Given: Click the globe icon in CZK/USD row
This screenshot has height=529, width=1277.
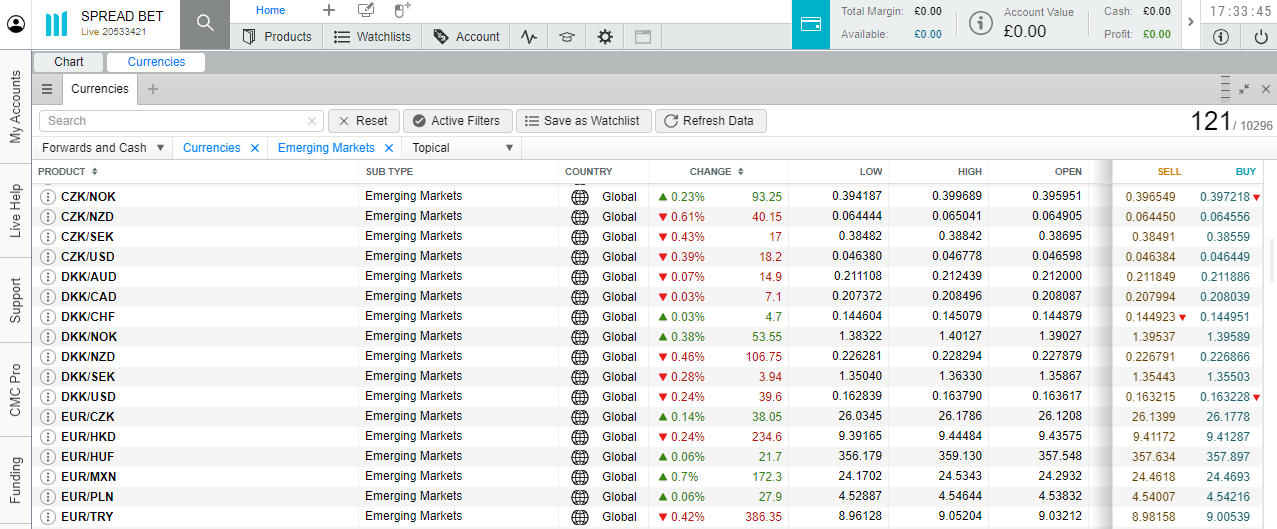Looking at the screenshot, I should 579,257.
